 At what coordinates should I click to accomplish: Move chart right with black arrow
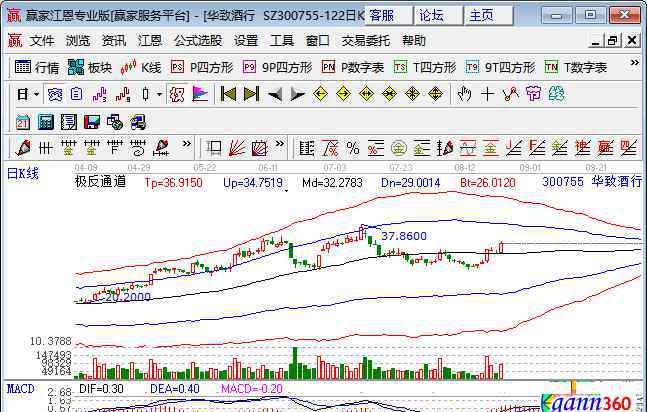pyautogui.click(x=297, y=95)
